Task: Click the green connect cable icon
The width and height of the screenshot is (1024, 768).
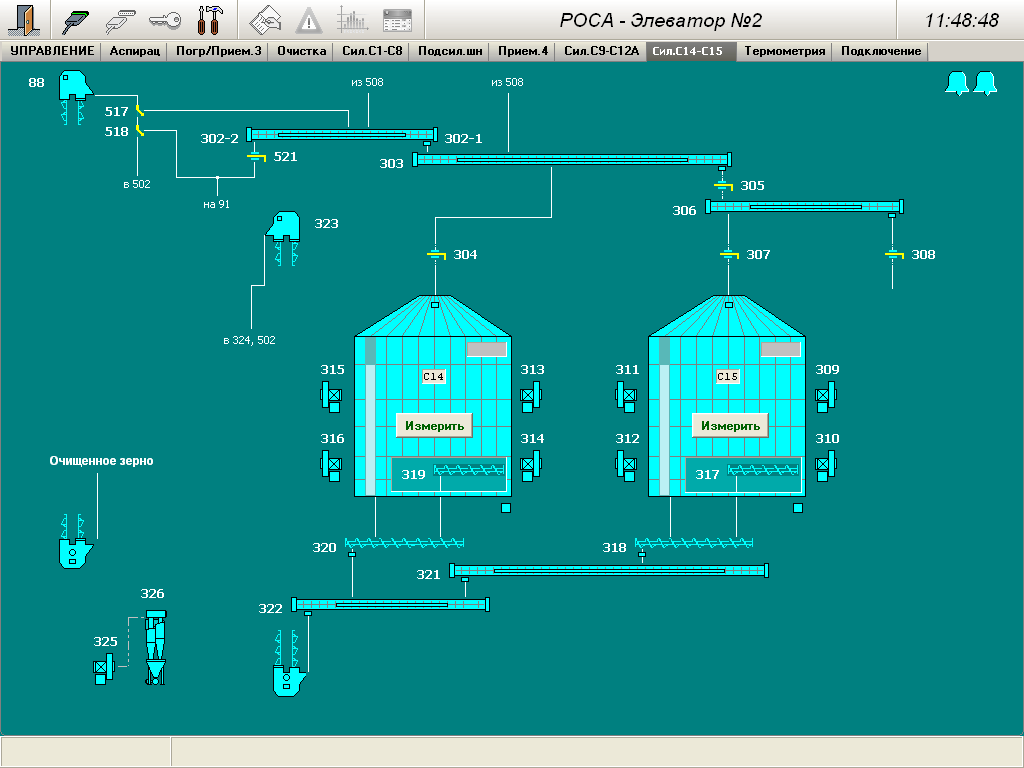Action: 77,20
